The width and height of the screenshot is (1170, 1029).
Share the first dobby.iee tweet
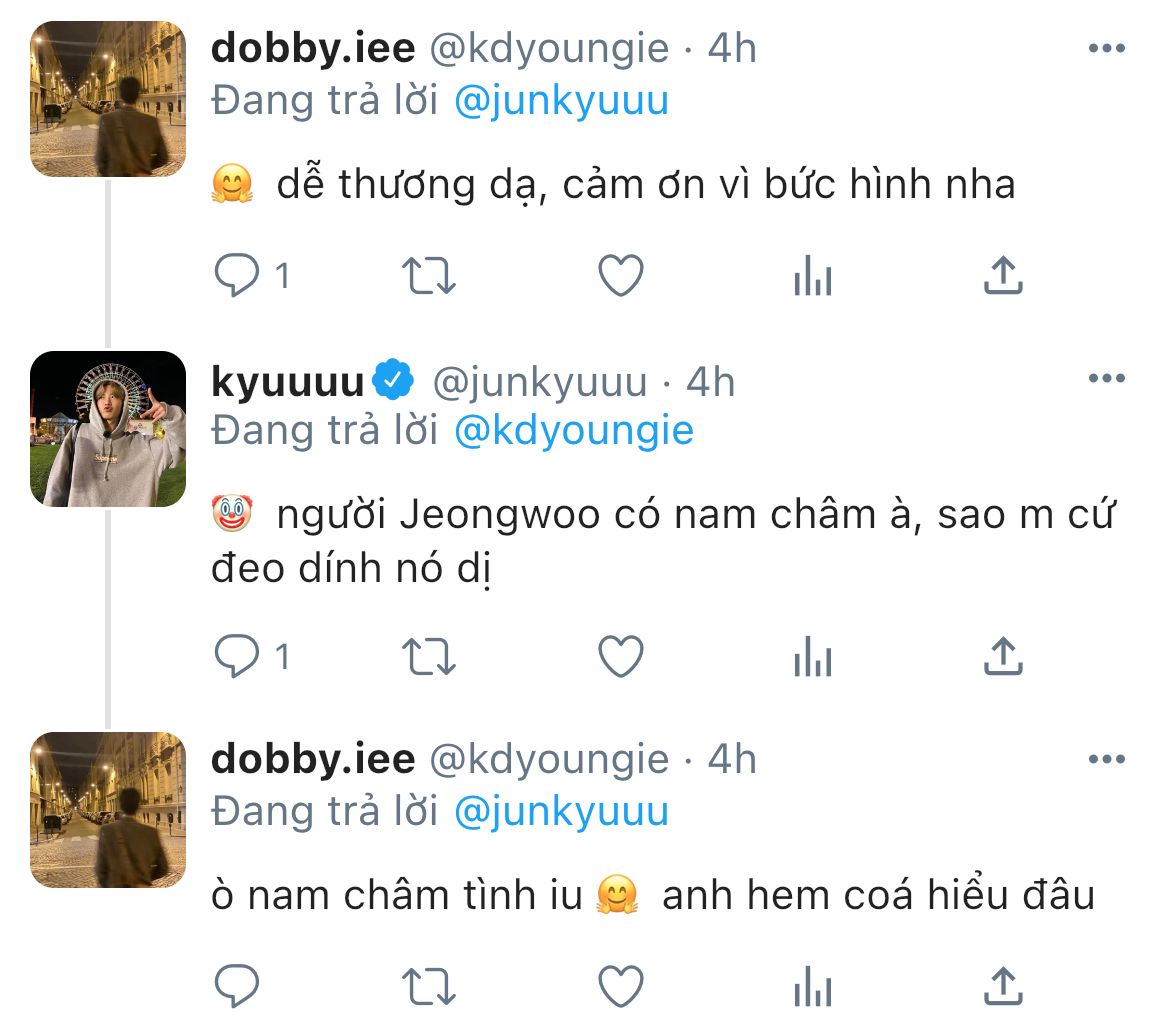click(x=1003, y=275)
